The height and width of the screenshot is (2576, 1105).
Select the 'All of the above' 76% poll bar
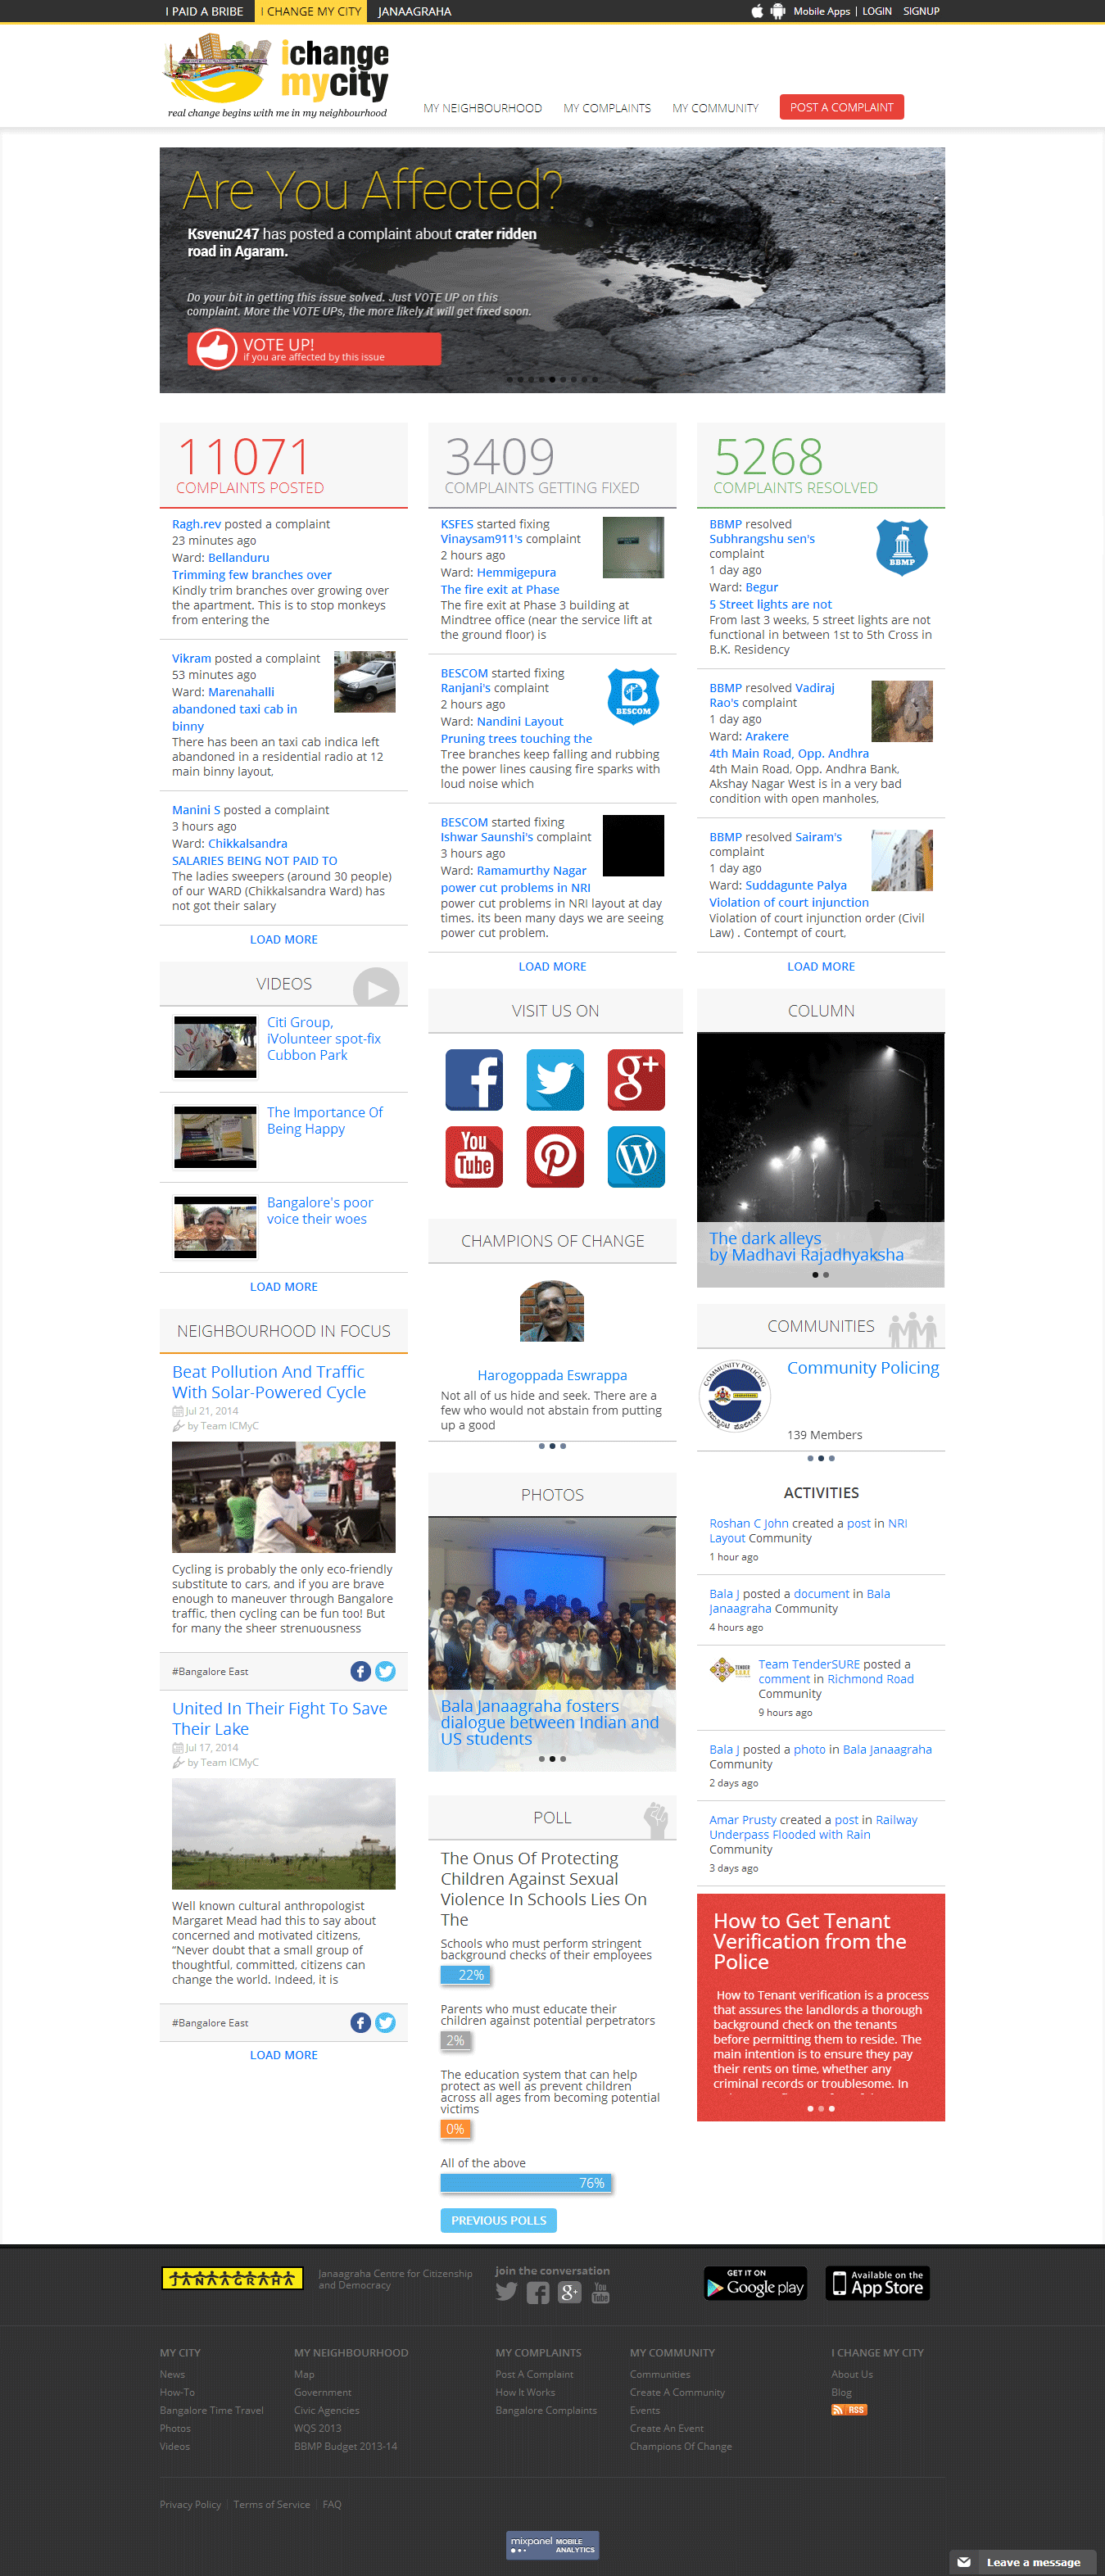526,2182
